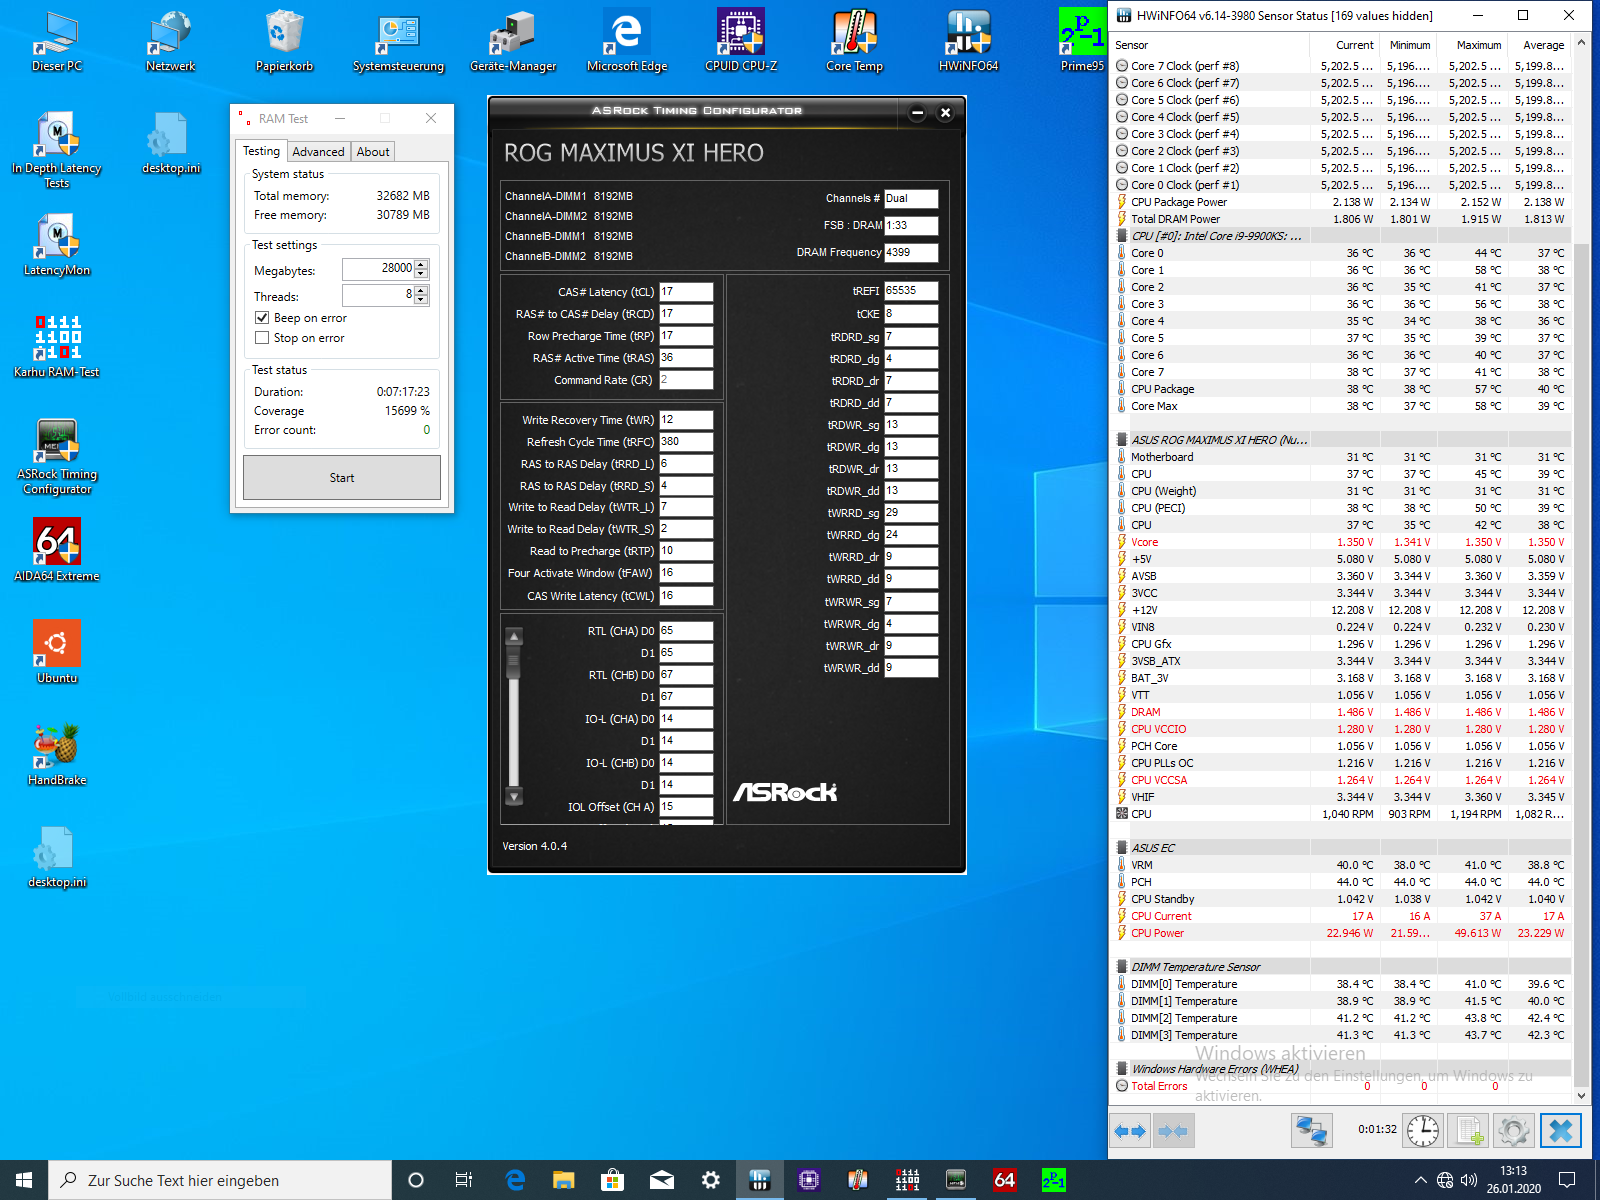Open Systemsteuerung from the desktop

click(398, 42)
